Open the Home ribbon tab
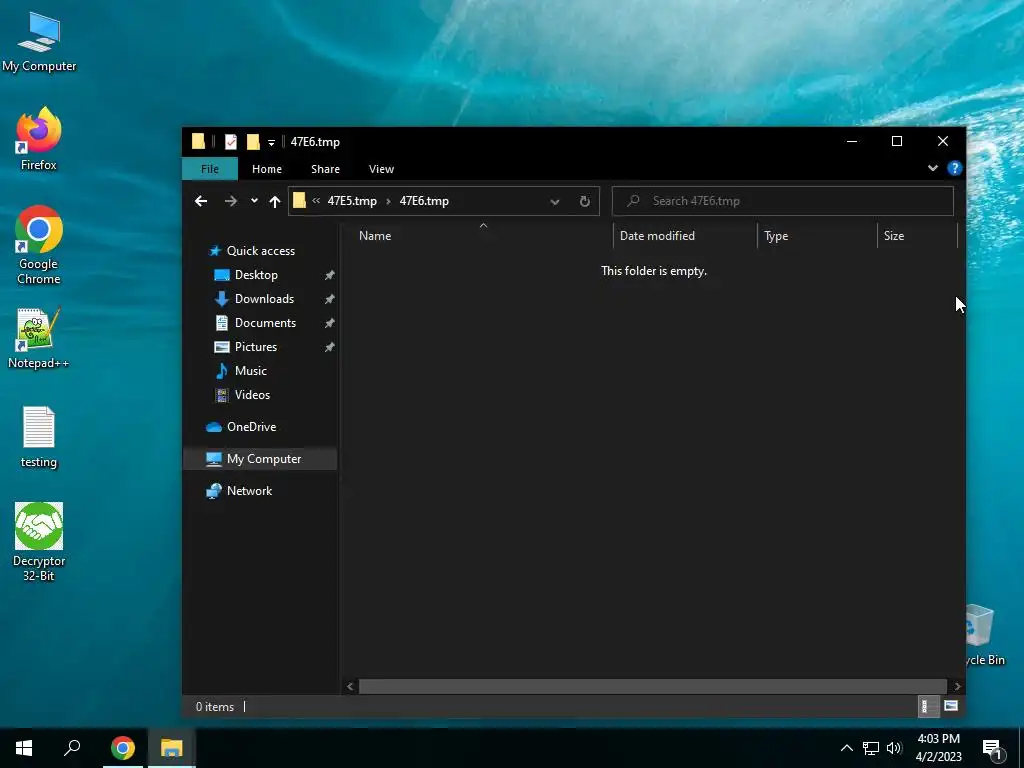 coord(266,168)
